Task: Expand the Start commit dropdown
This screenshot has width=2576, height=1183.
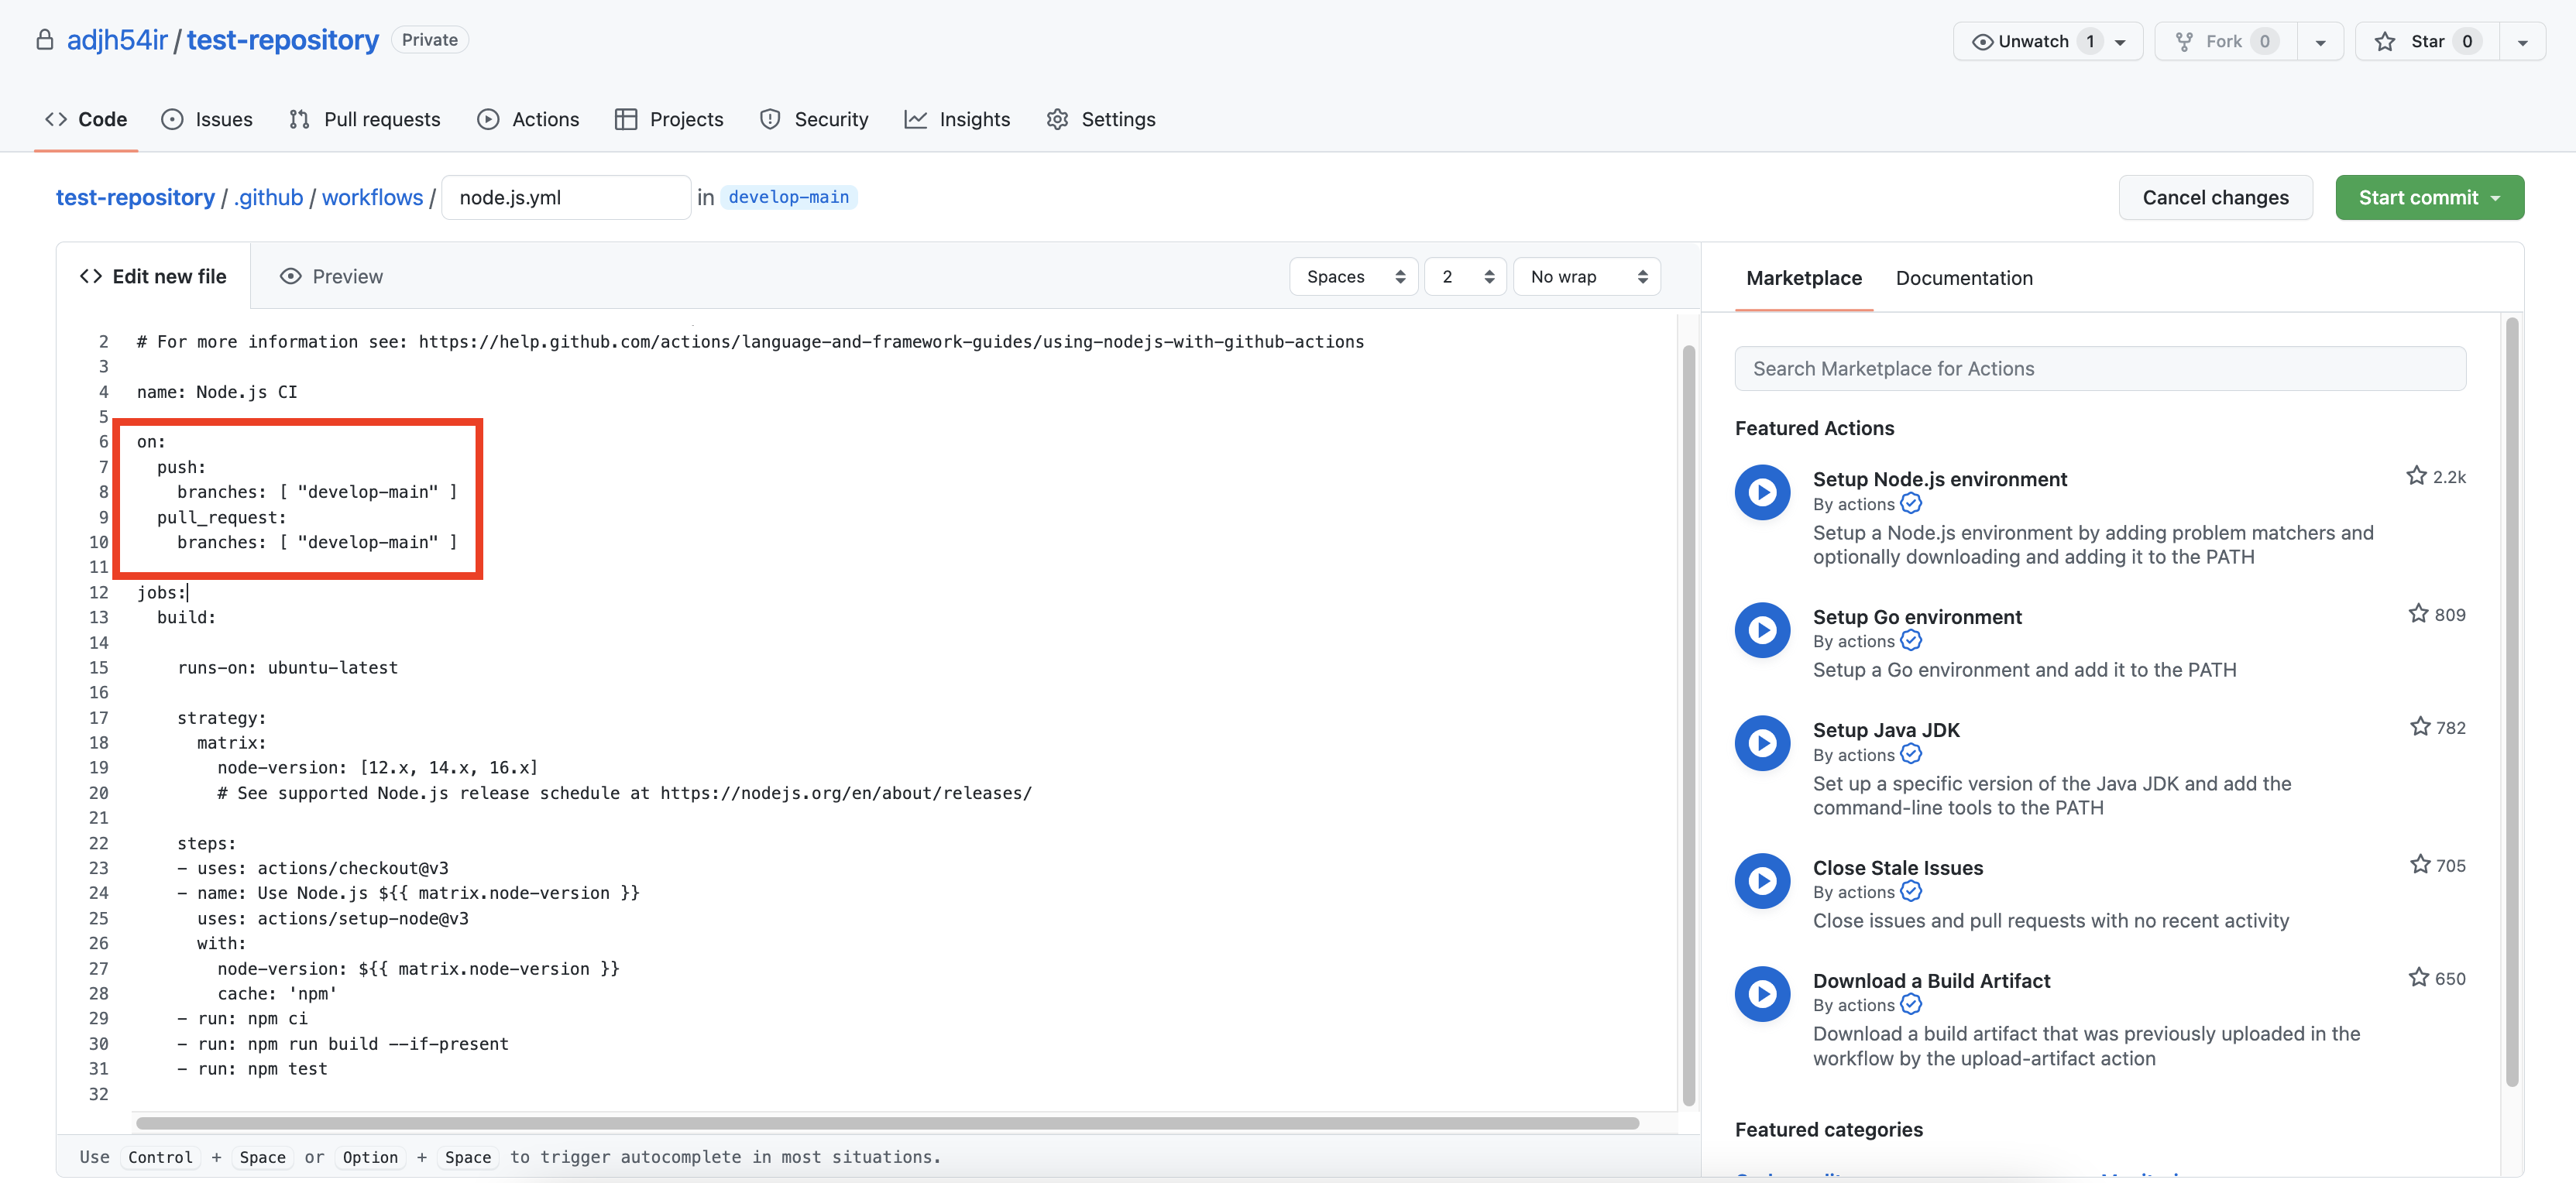Action: (x=2429, y=197)
